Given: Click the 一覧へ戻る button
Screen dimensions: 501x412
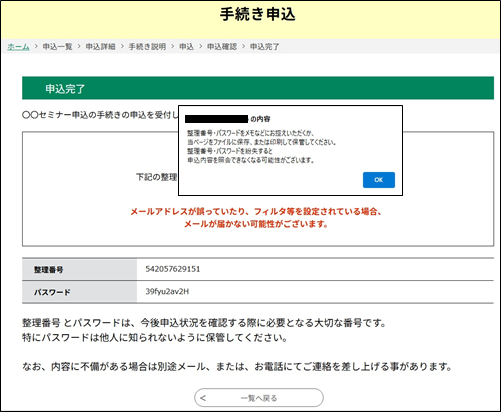Looking at the screenshot, I should click(259, 398).
